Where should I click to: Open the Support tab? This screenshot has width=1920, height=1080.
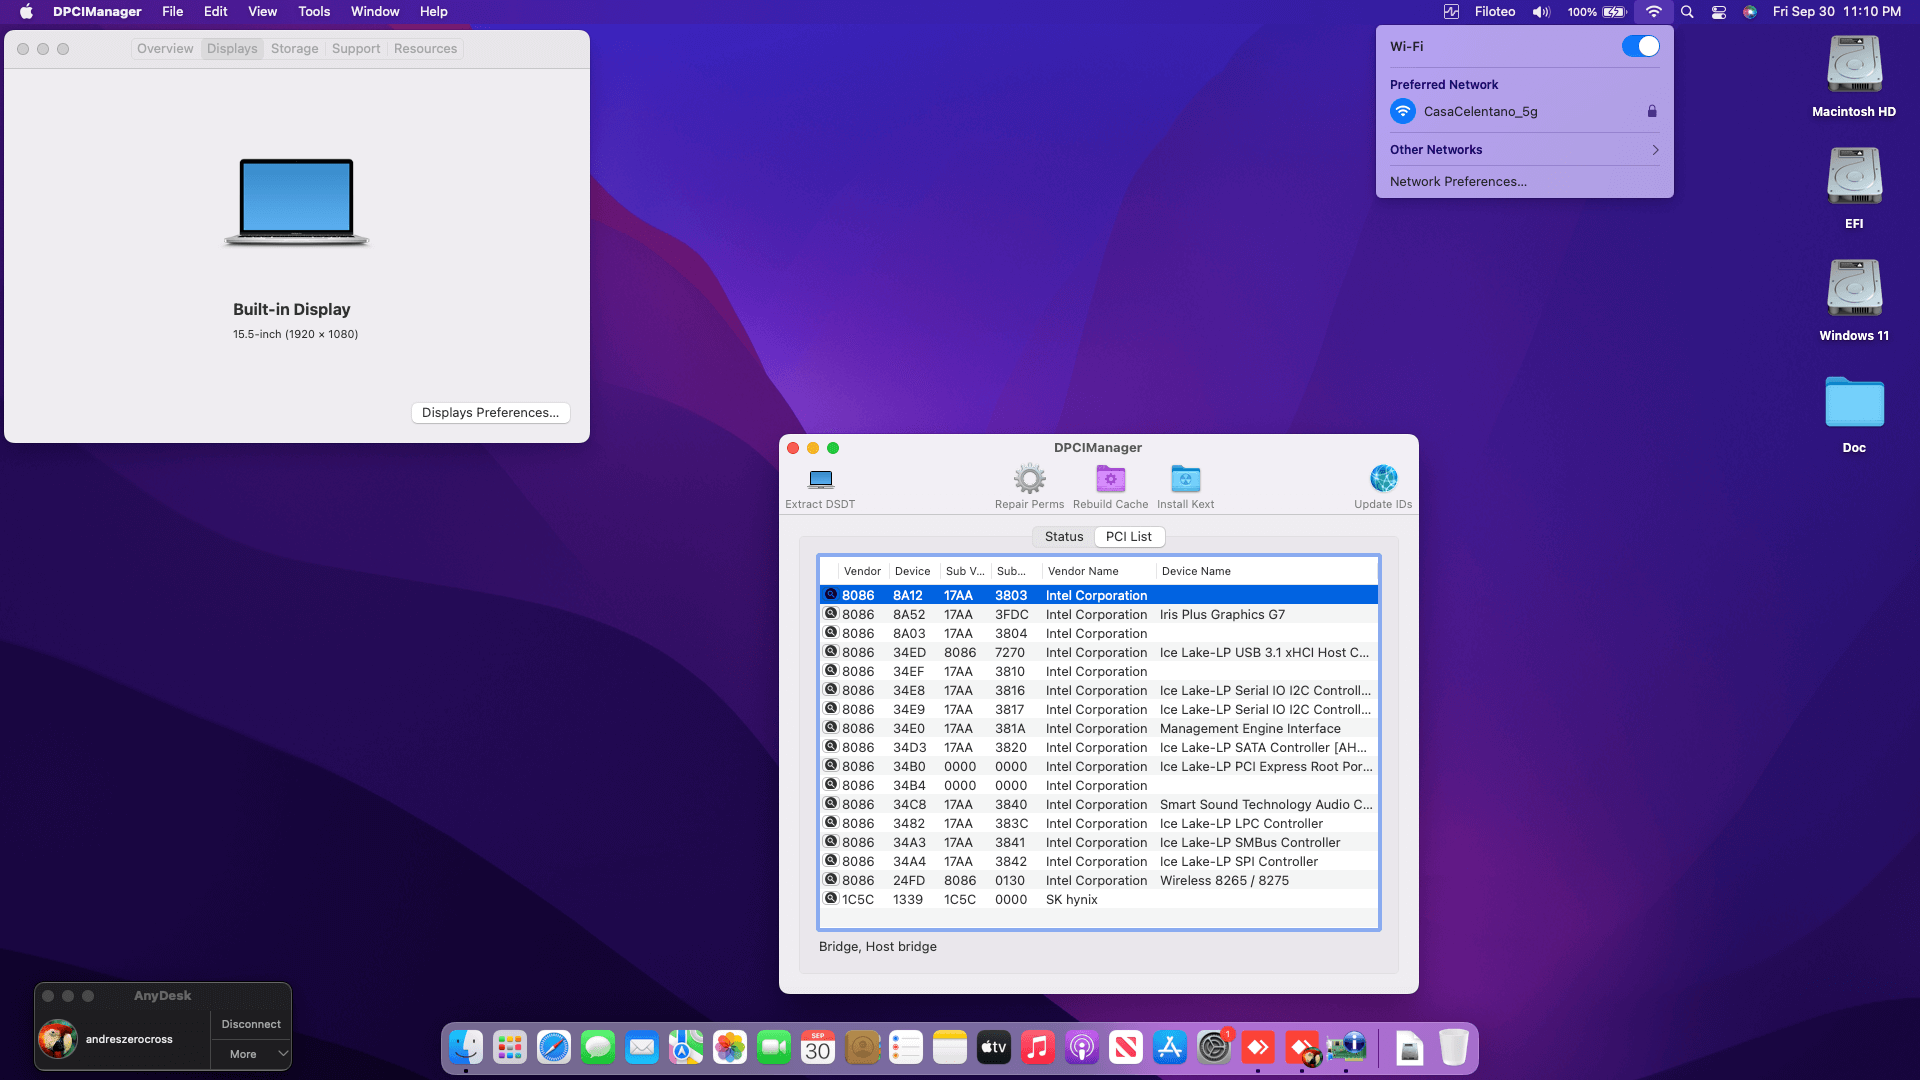[x=356, y=48]
